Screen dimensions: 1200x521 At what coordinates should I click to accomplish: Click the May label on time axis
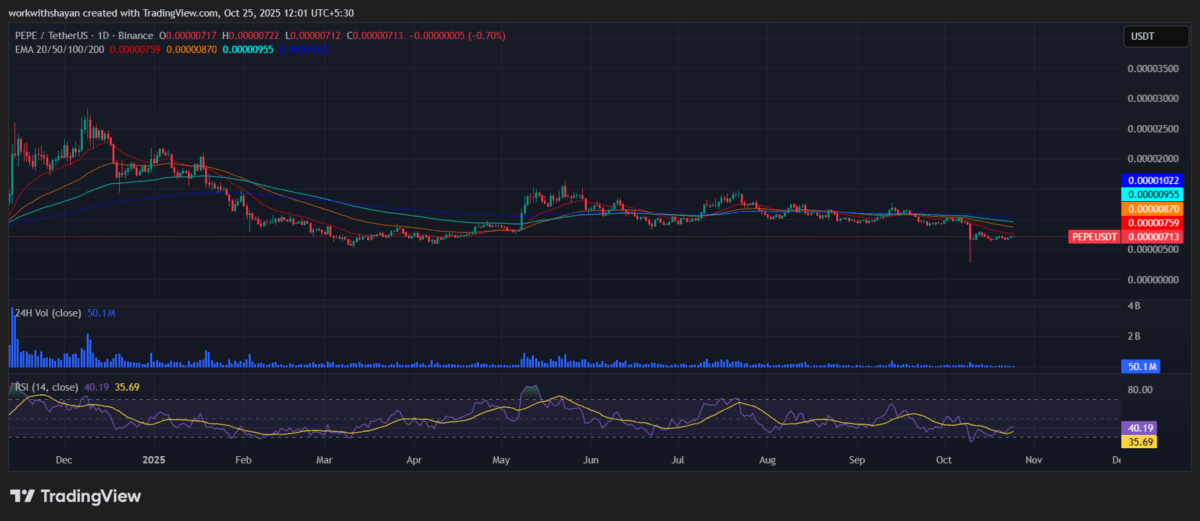(503, 460)
